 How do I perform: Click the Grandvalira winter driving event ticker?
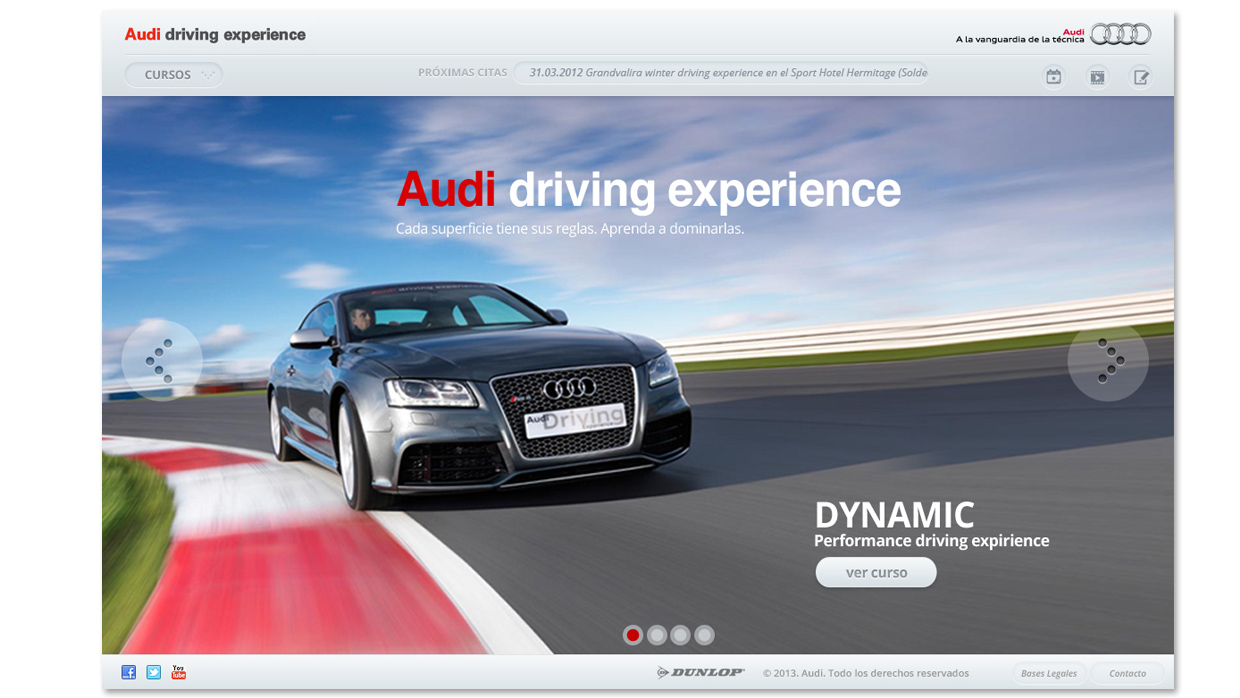point(727,72)
